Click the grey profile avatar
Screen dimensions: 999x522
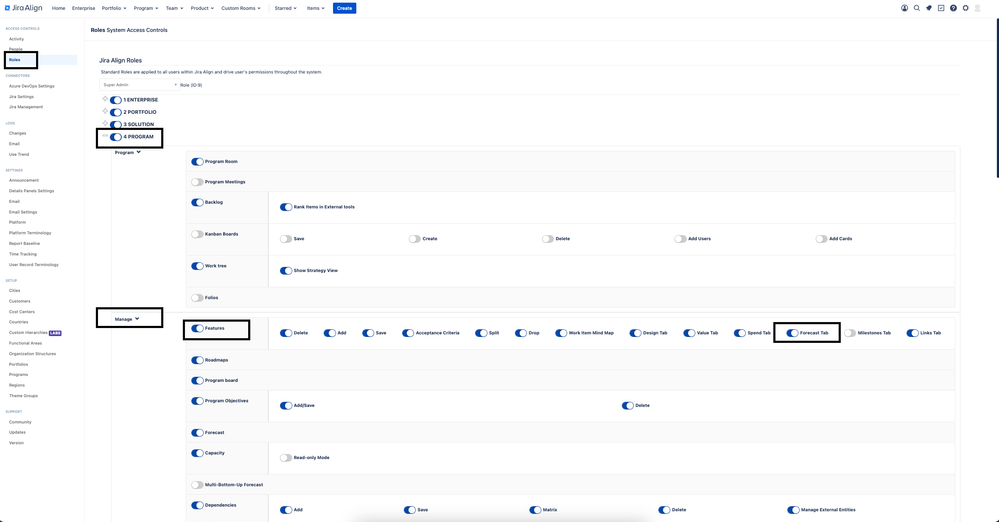coord(977,8)
